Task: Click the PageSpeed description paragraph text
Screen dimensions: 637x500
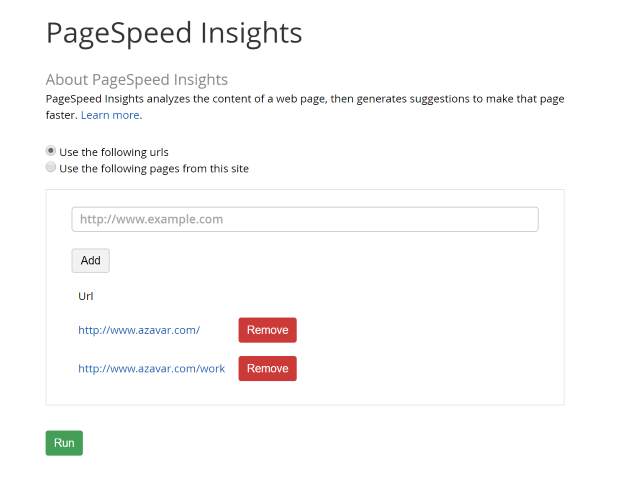Action: pyautogui.click(x=300, y=99)
